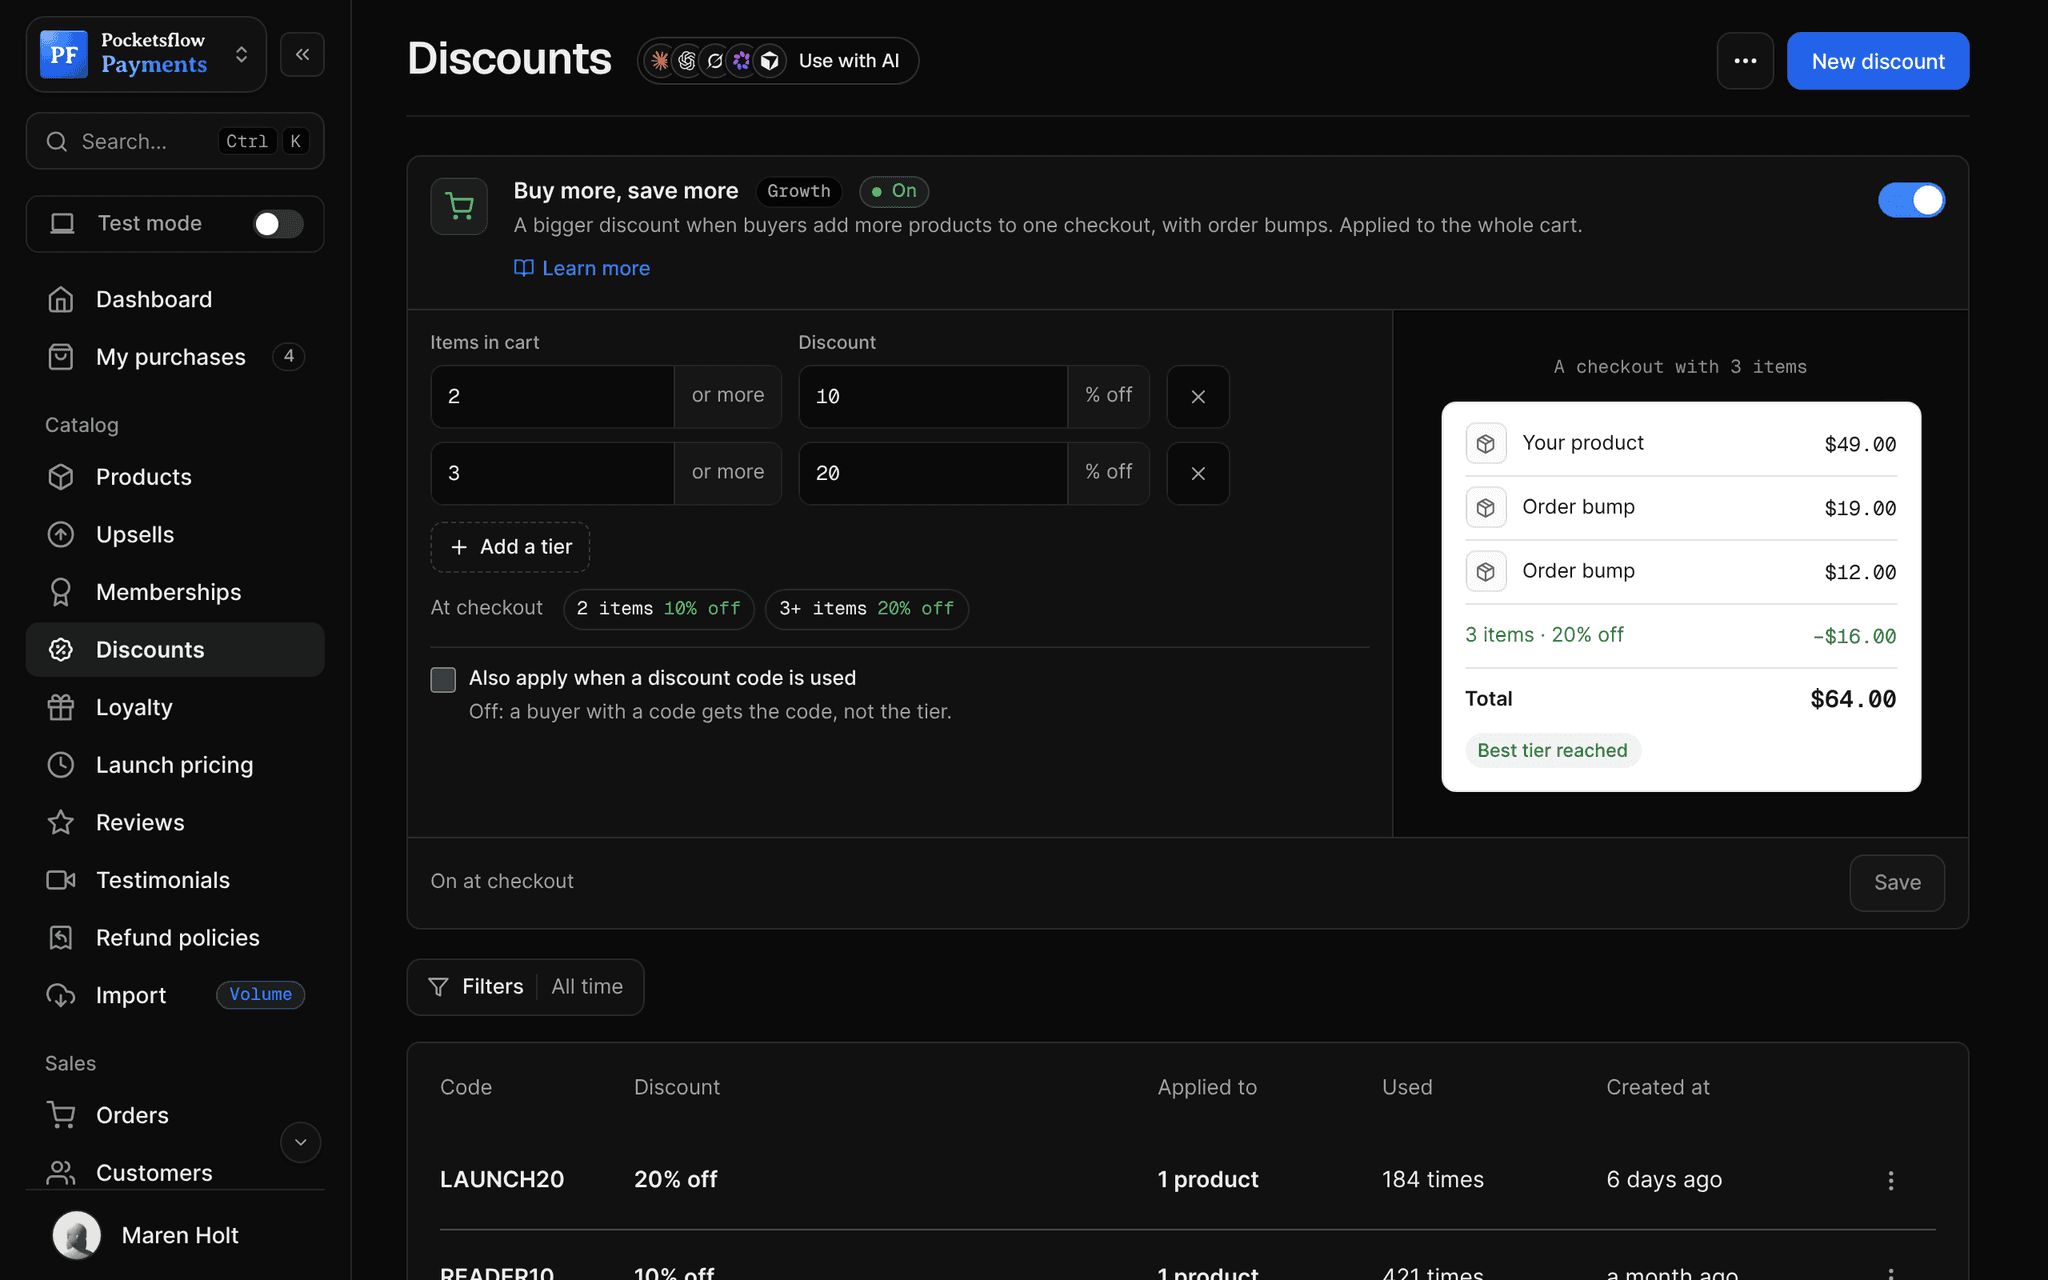This screenshot has height=1280, width=2048.
Task: Edit items-in-cart field showing 2
Action: (x=552, y=396)
